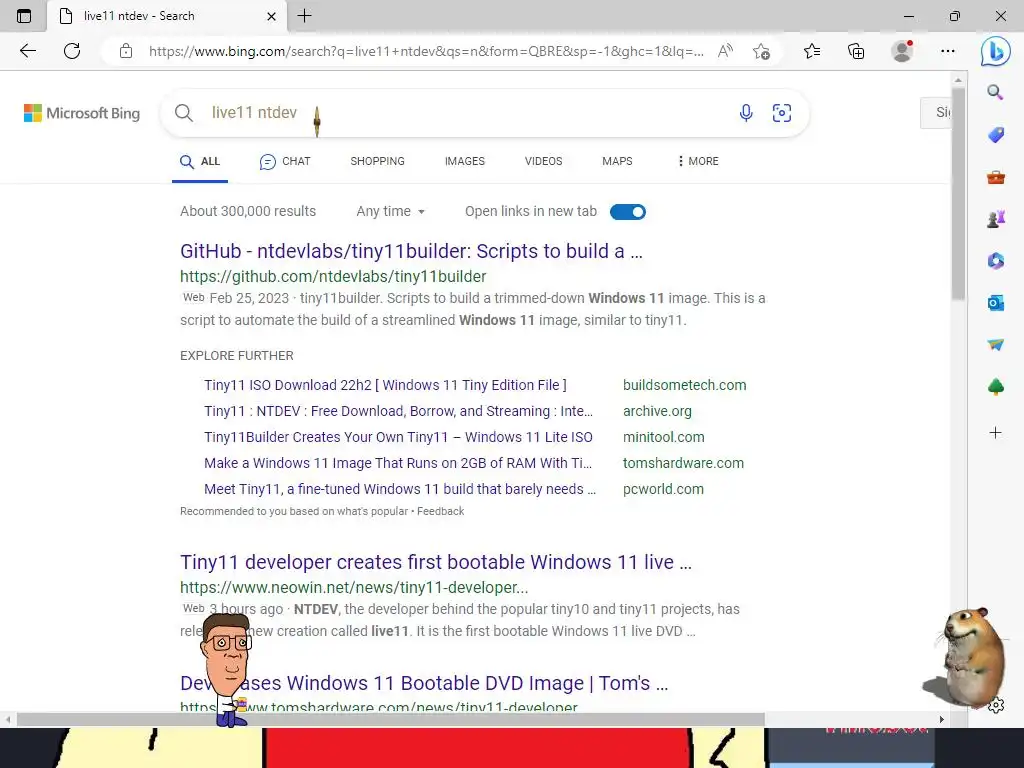Open sidebar settings gear
This screenshot has height=768, width=1024.
pyautogui.click(x=996, y=705)
